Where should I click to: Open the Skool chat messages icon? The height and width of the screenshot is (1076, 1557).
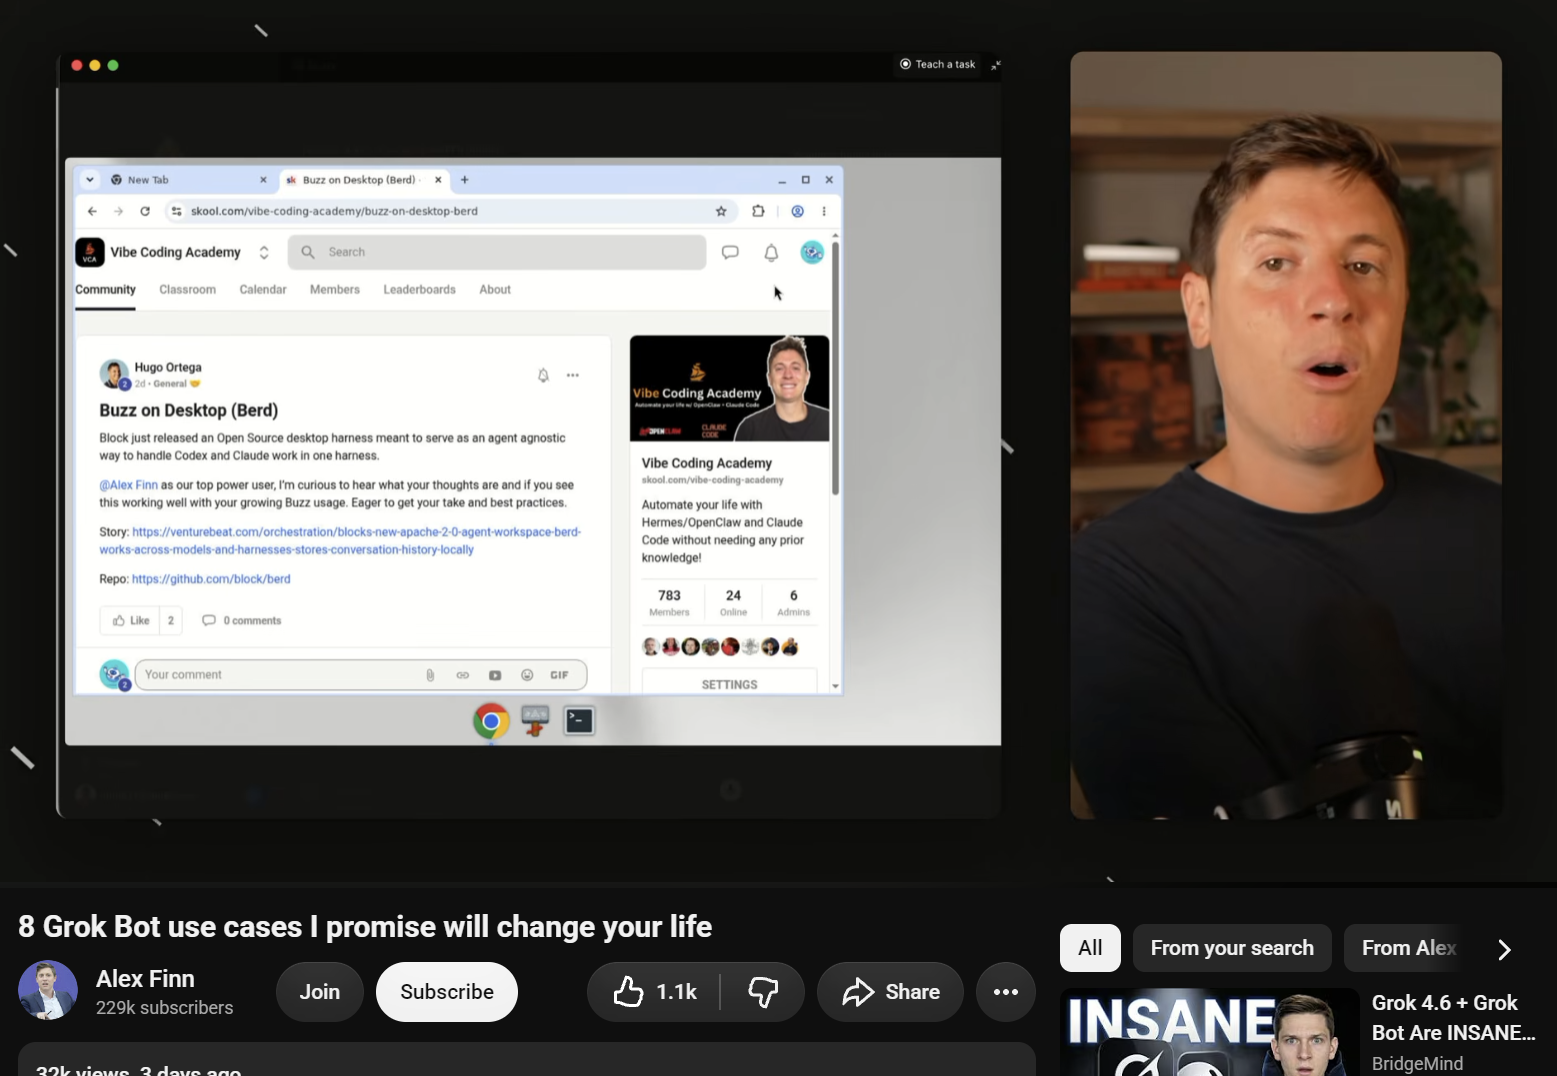(x=730, y=253)
